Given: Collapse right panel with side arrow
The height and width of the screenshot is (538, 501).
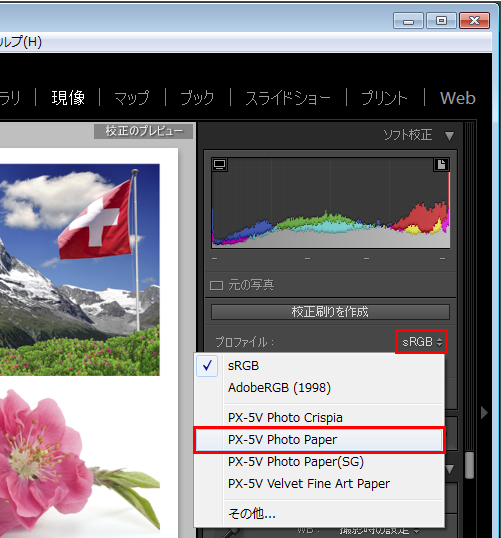Looking at the screenshot, I should 484,412.
